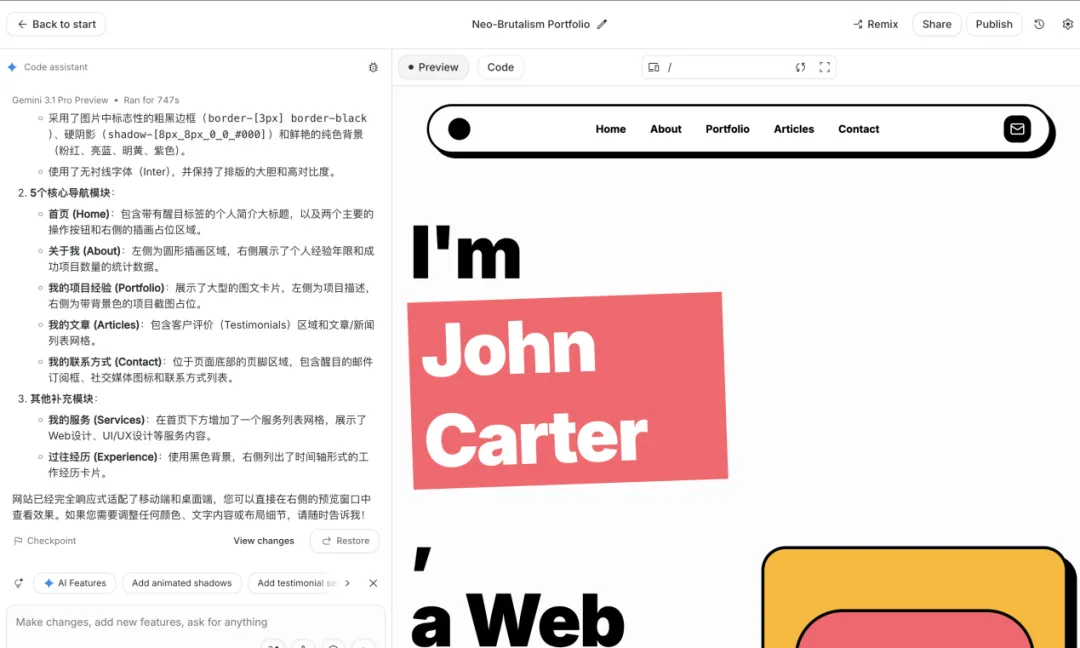This screenshot has height=648, width=1080.
Task: Click the 我的文章 (Articles) bullet text
Action: (x=211, y=333)
